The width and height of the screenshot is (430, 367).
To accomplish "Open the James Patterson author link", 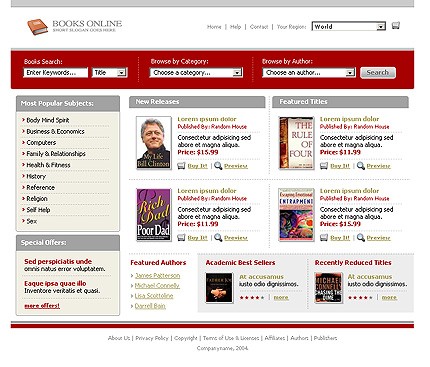I will click(157, 275).
